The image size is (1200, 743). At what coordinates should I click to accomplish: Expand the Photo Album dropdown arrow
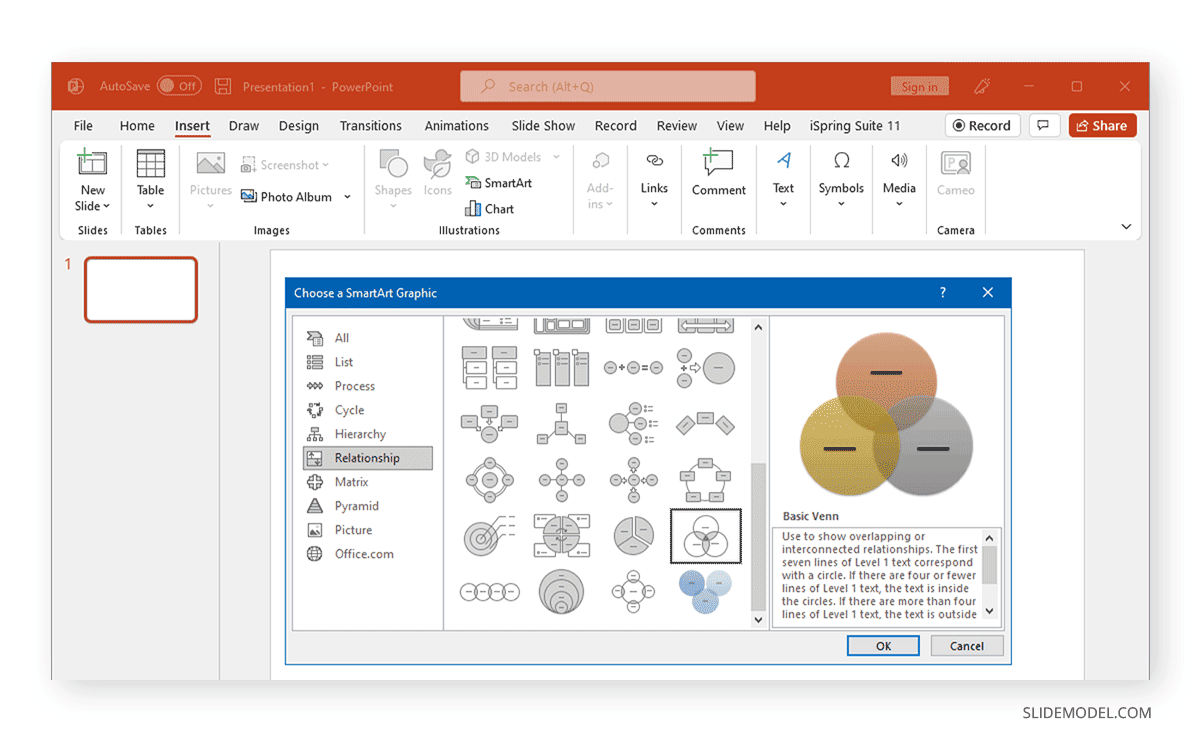point(346,196)
